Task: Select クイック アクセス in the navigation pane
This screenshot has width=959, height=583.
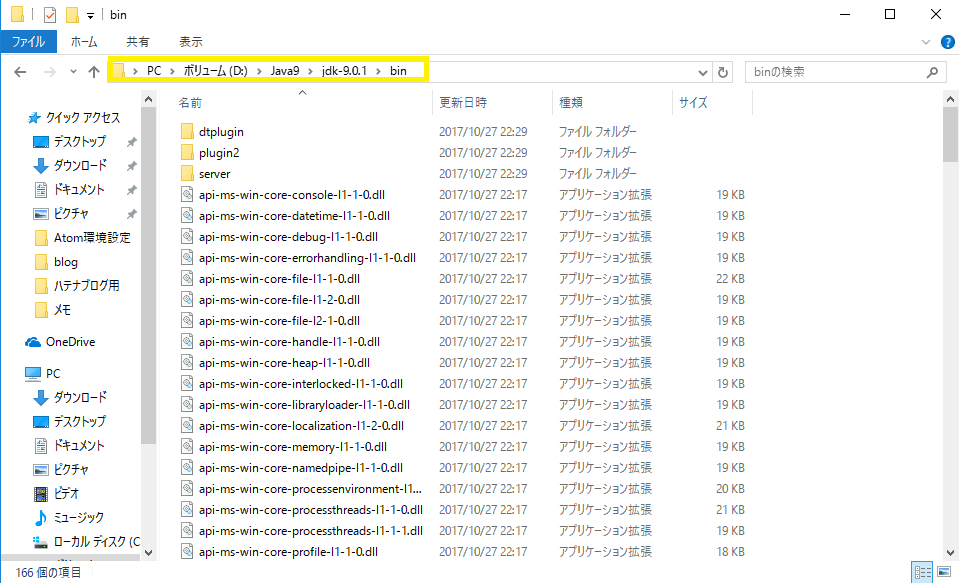Action: (83, 117)
